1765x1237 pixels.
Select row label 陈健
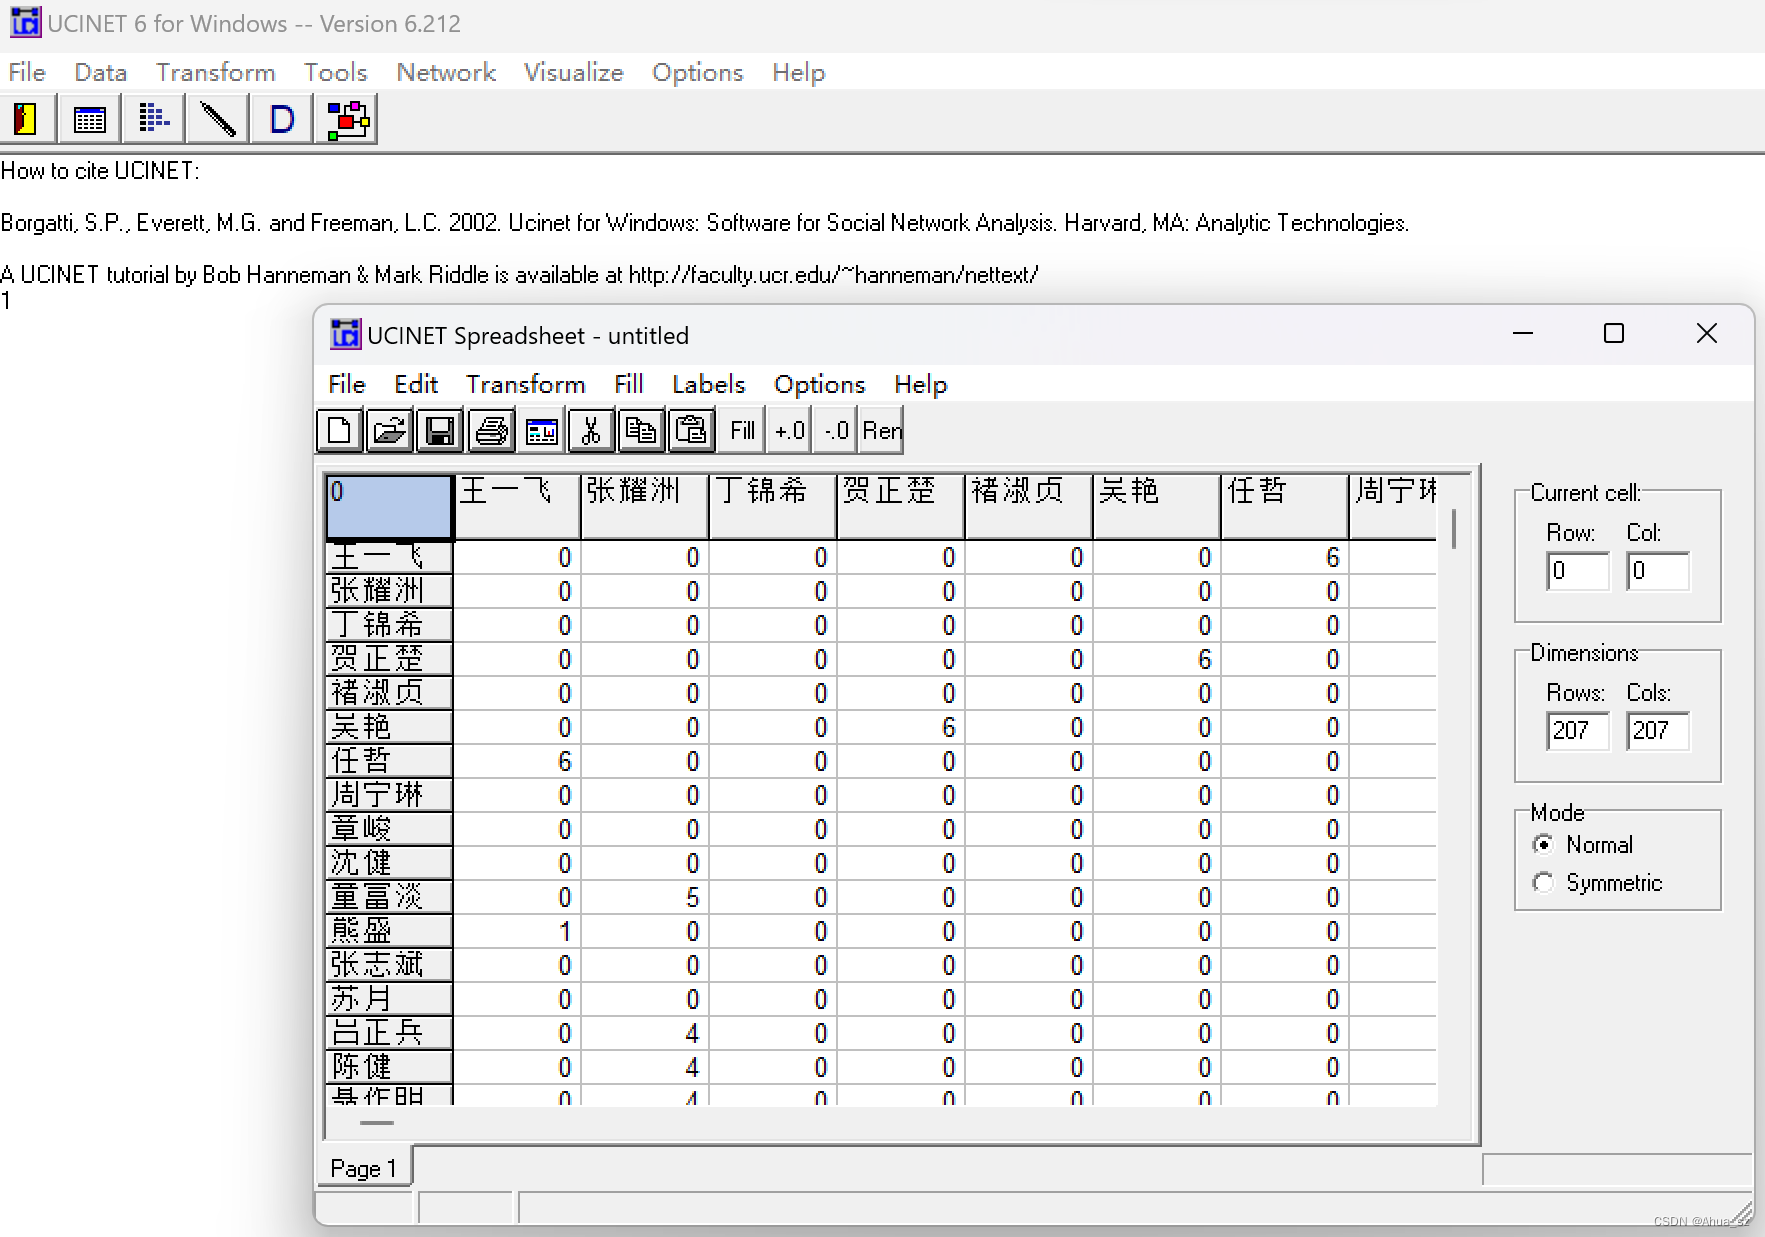click(x=389, y=1067)
